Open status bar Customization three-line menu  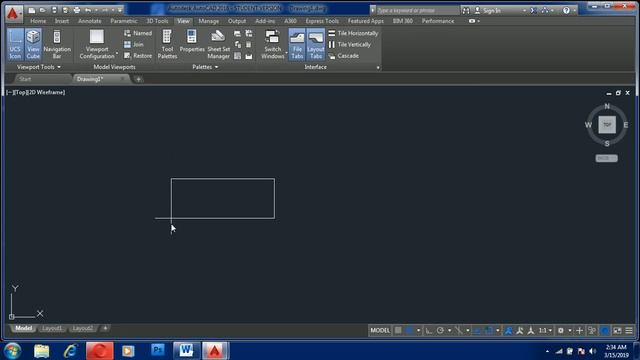coord(629,330)
